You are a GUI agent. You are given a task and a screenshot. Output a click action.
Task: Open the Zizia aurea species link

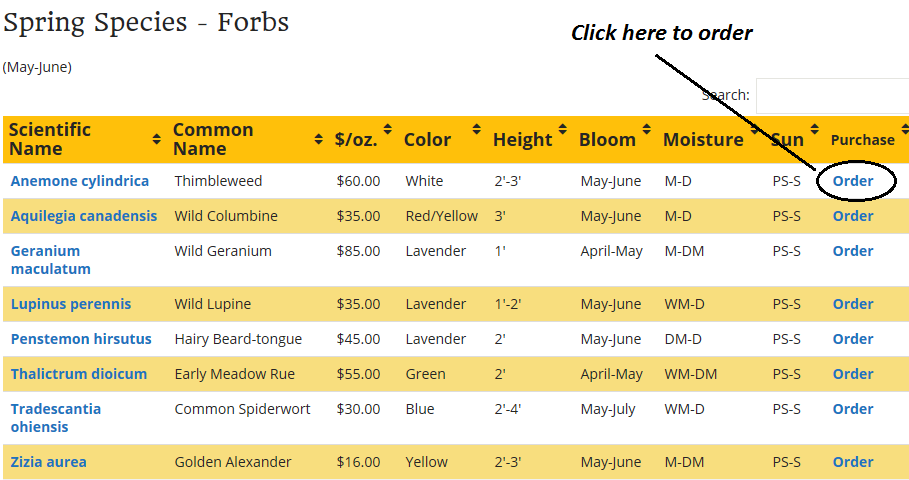[48, 462]
